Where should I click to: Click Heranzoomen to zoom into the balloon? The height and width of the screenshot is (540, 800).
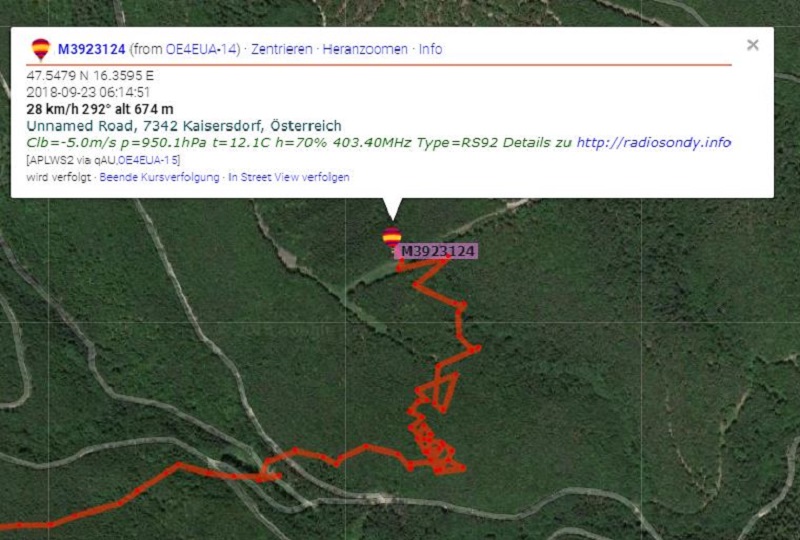click(365, 49)
